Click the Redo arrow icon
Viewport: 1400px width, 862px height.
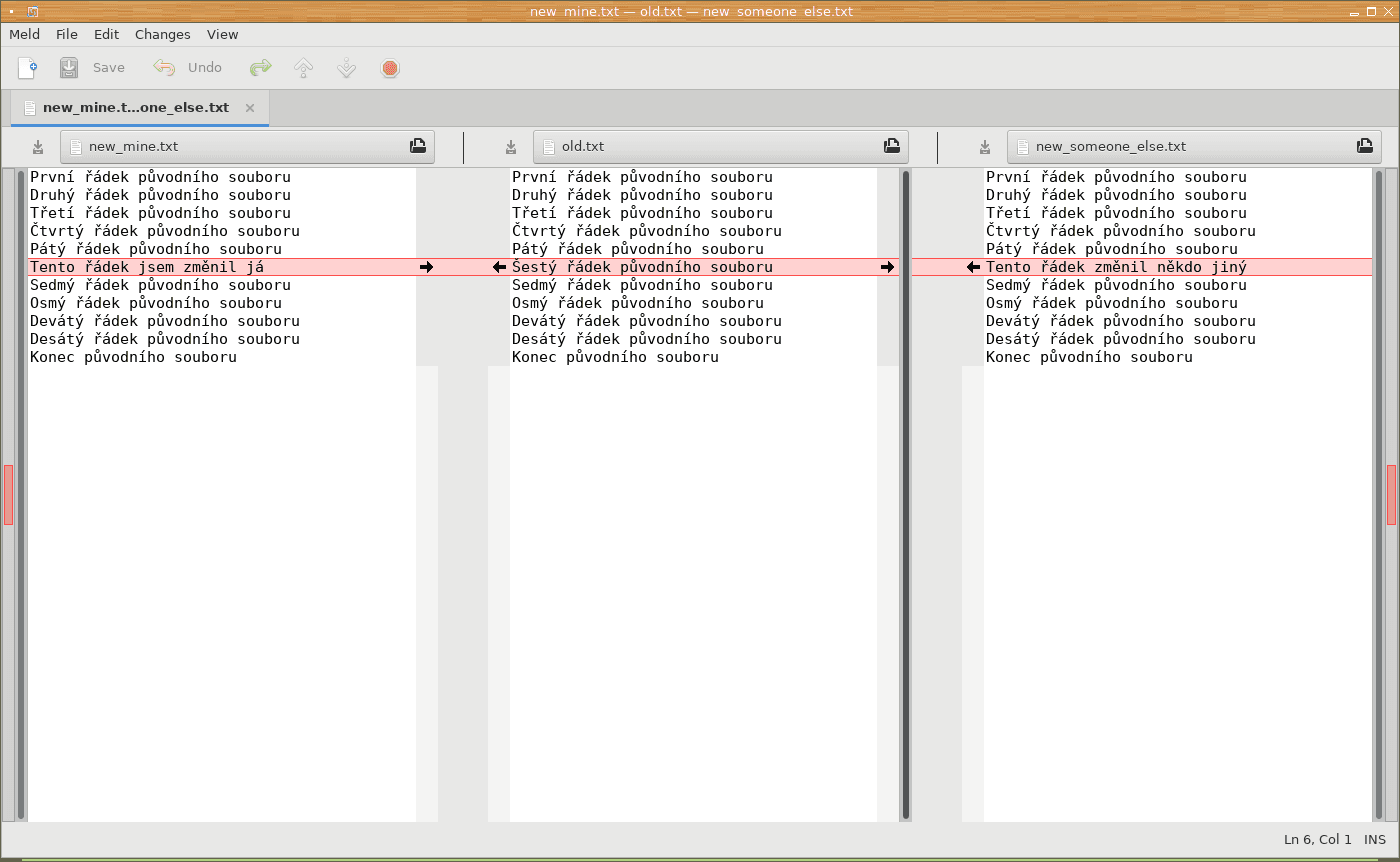pos(261,68)
